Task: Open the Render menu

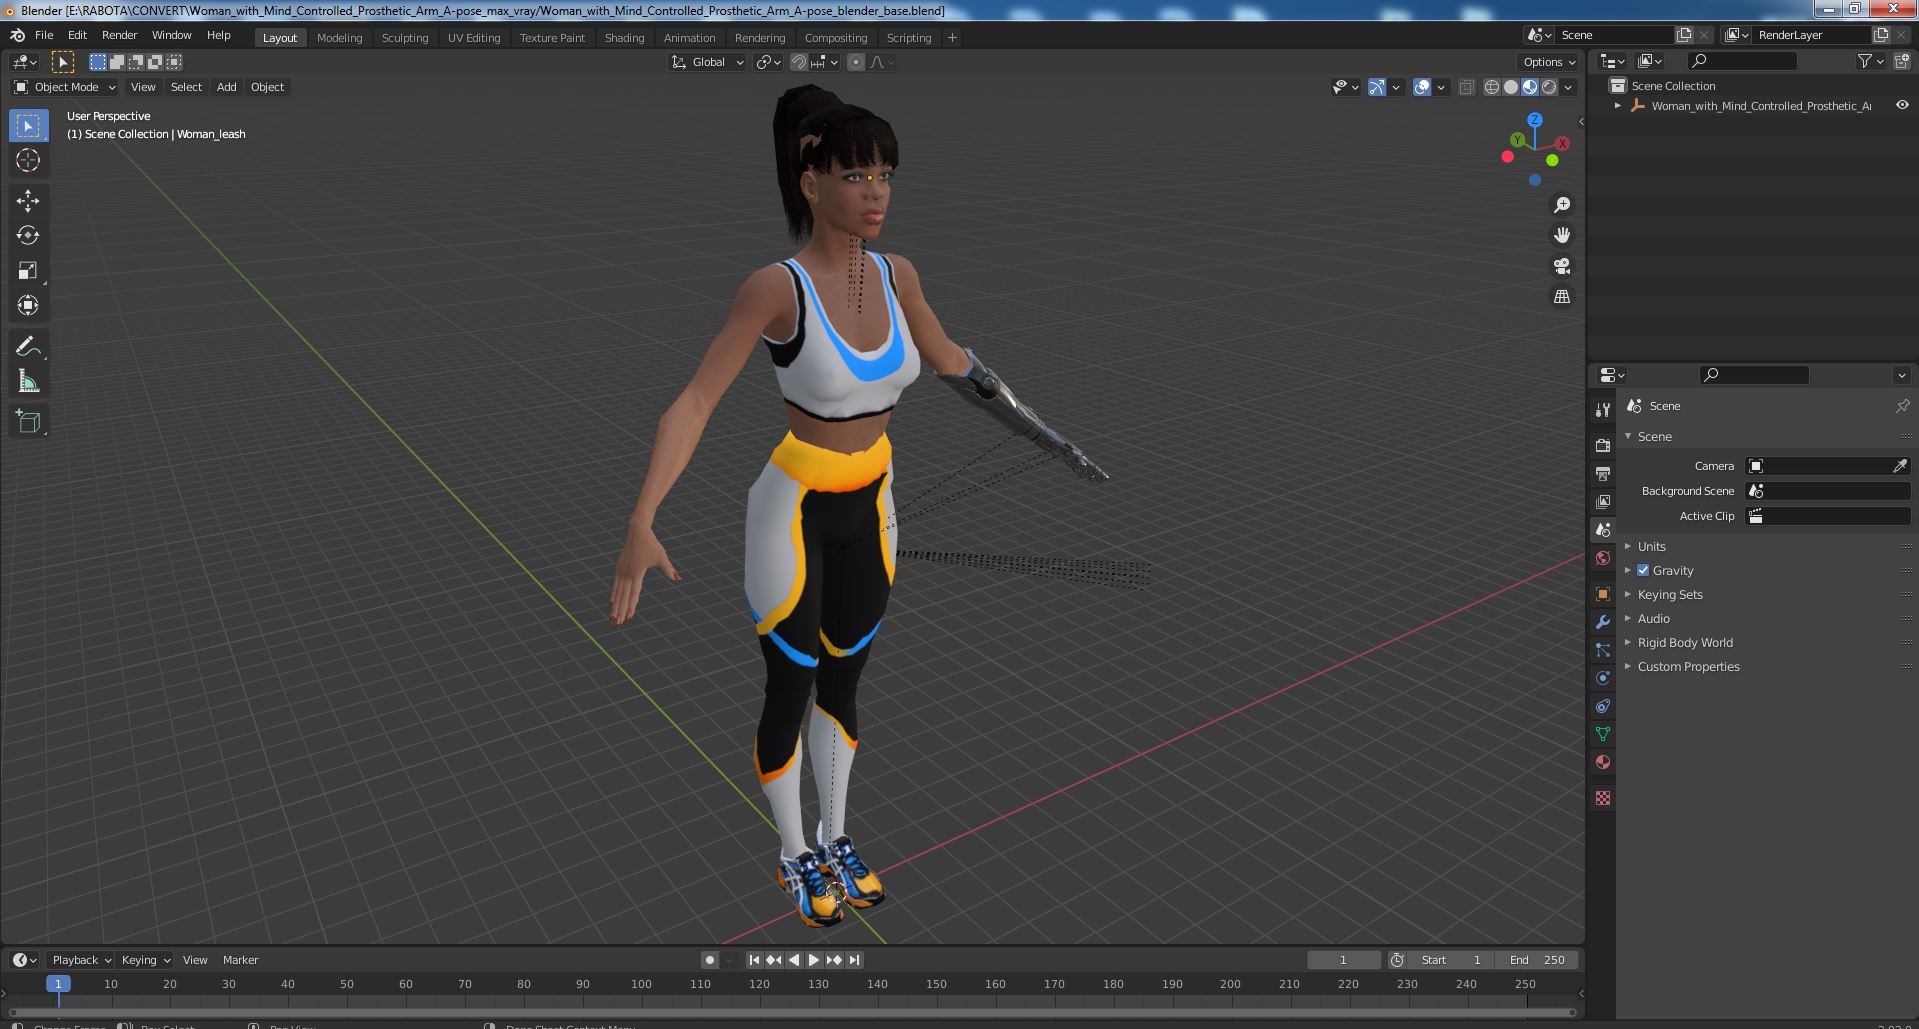Action: point(119,35)
